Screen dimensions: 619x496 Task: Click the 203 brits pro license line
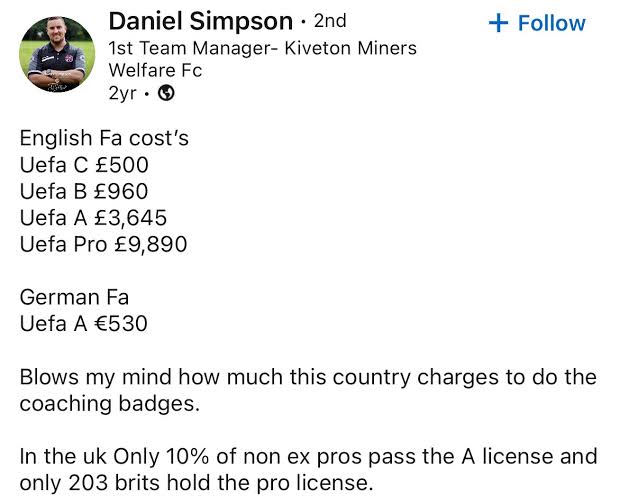coord(196,483)
